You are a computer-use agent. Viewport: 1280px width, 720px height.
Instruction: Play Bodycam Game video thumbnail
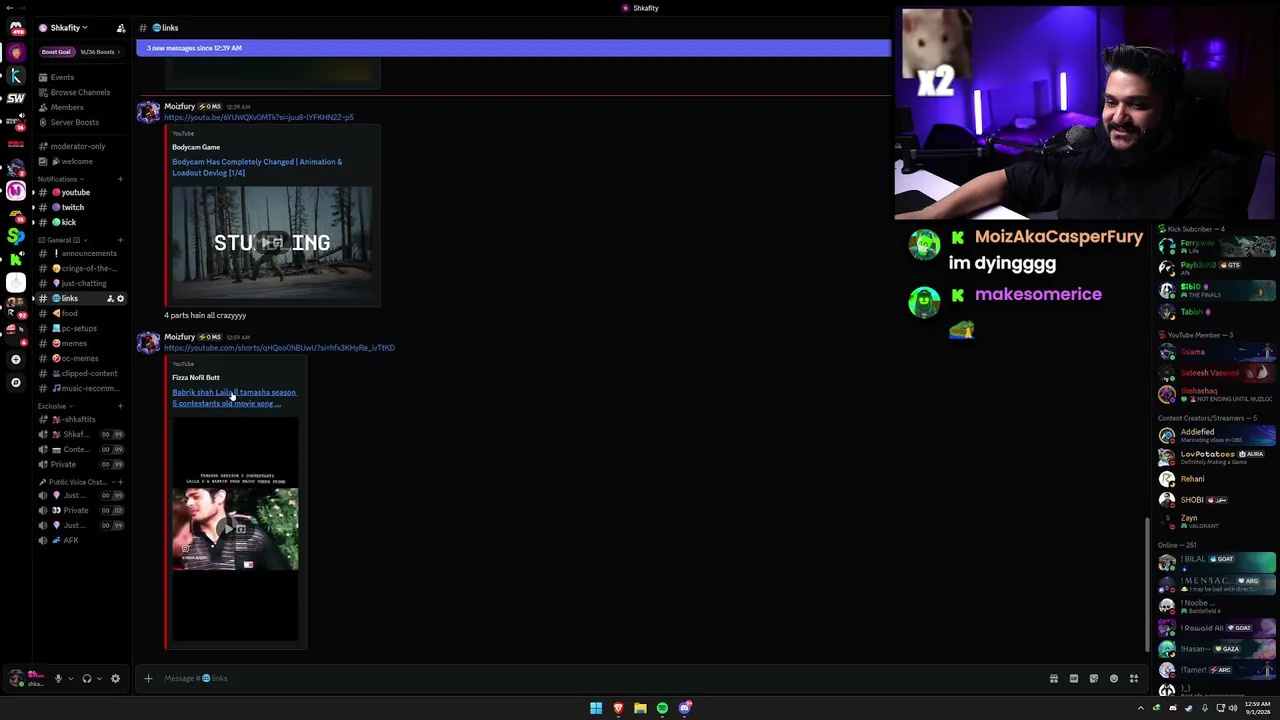(x=272, y=242)
